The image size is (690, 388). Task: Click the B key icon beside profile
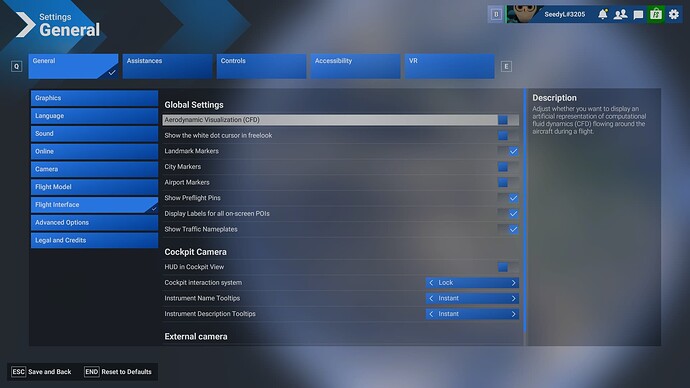point(496,14)
